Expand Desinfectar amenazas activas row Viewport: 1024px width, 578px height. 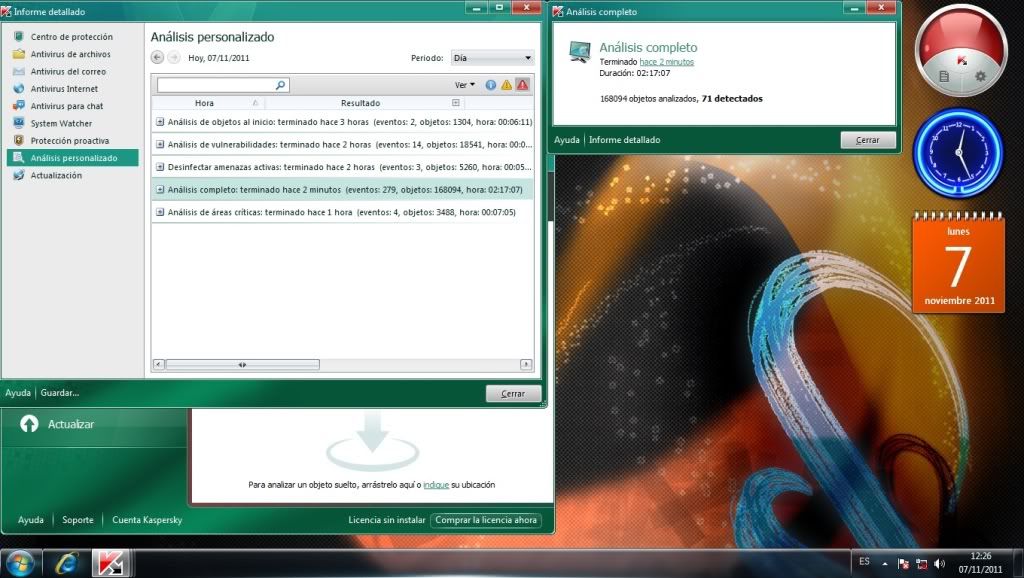pos(160,167)
